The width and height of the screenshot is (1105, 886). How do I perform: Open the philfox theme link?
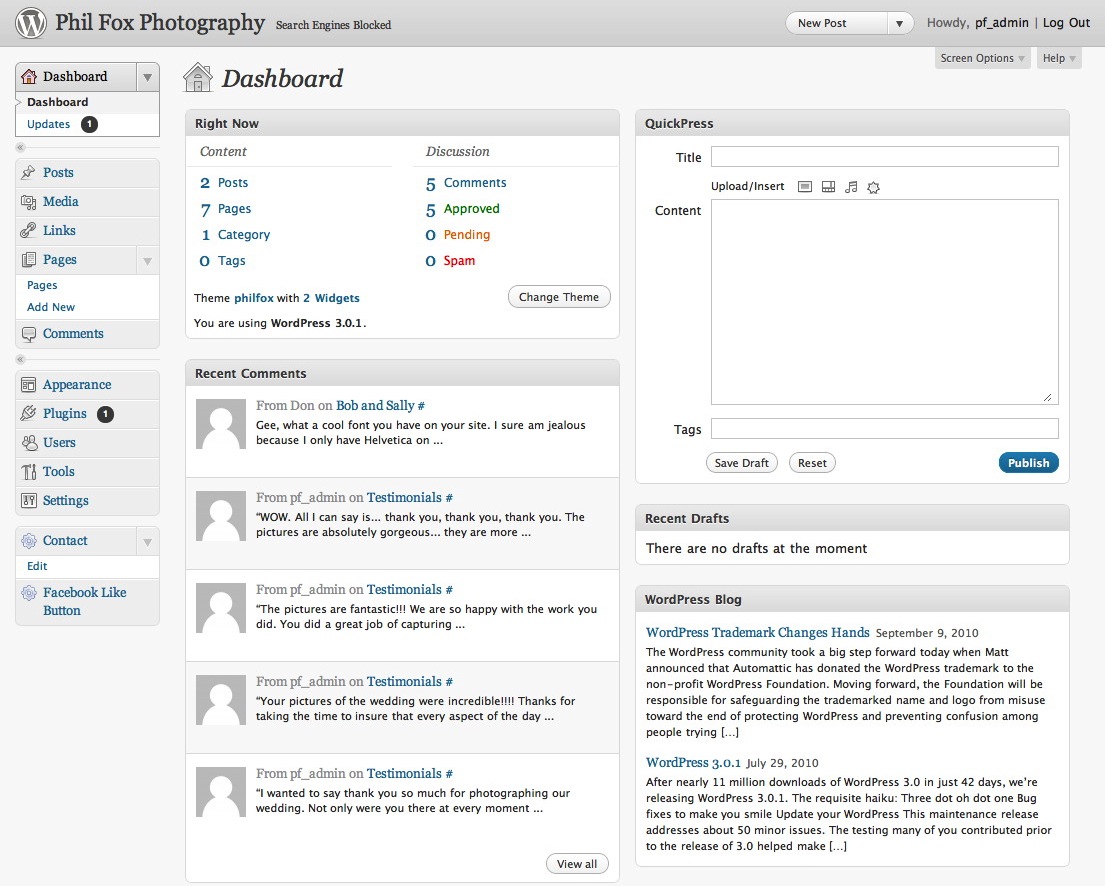(x=254, y=298)
